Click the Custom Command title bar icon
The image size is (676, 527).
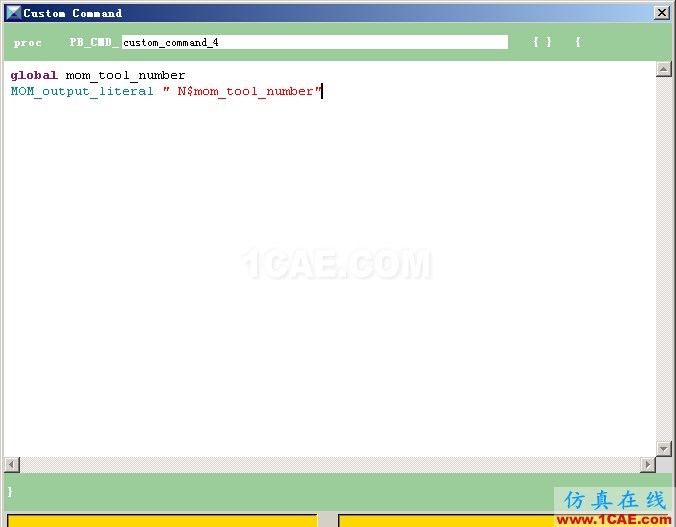click(x=13, y=13)
